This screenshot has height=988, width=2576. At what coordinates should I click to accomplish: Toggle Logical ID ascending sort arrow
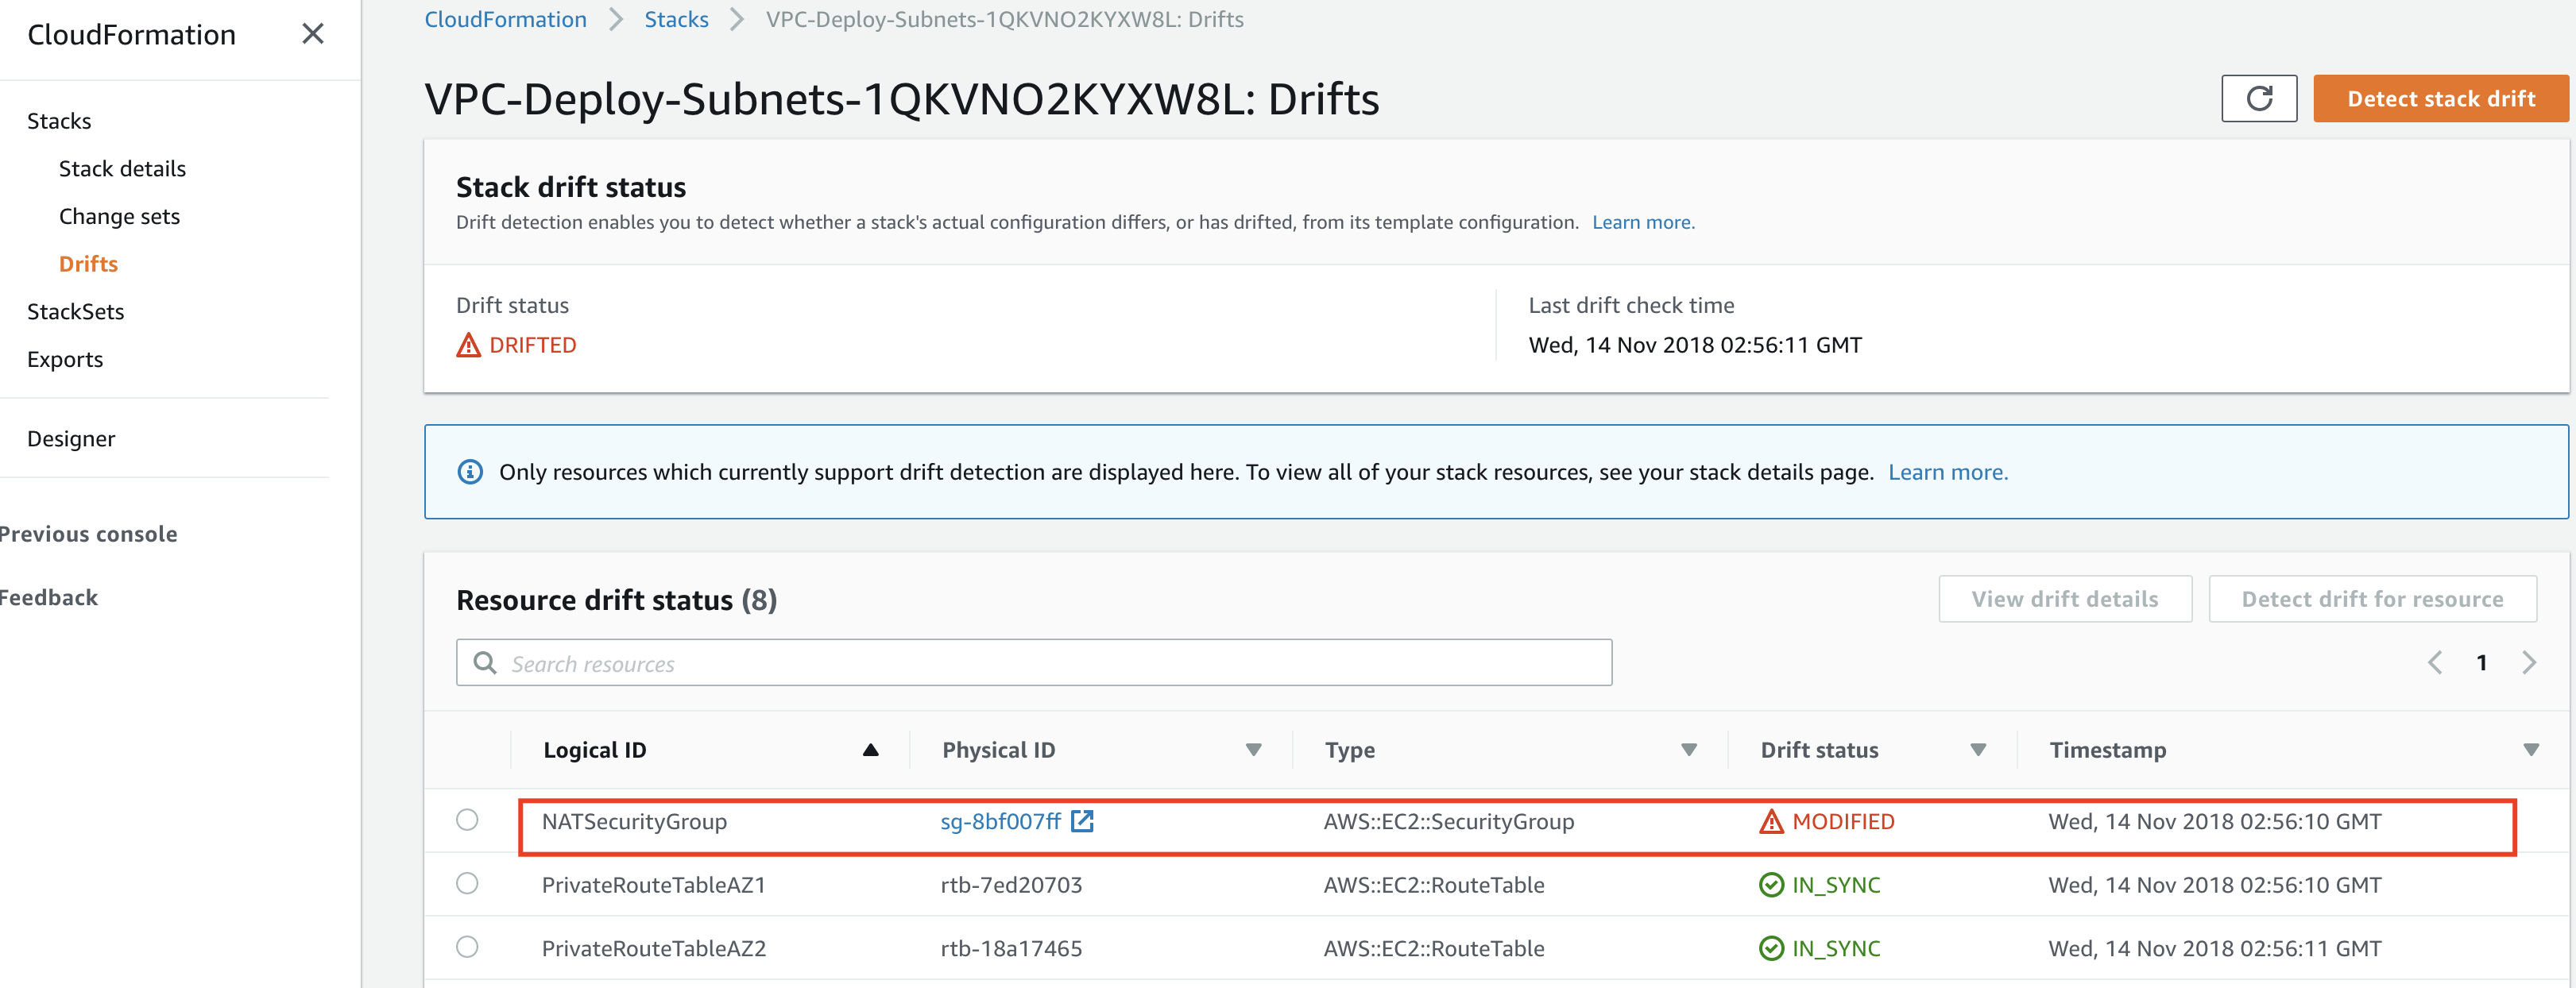(x=870, y=750)
